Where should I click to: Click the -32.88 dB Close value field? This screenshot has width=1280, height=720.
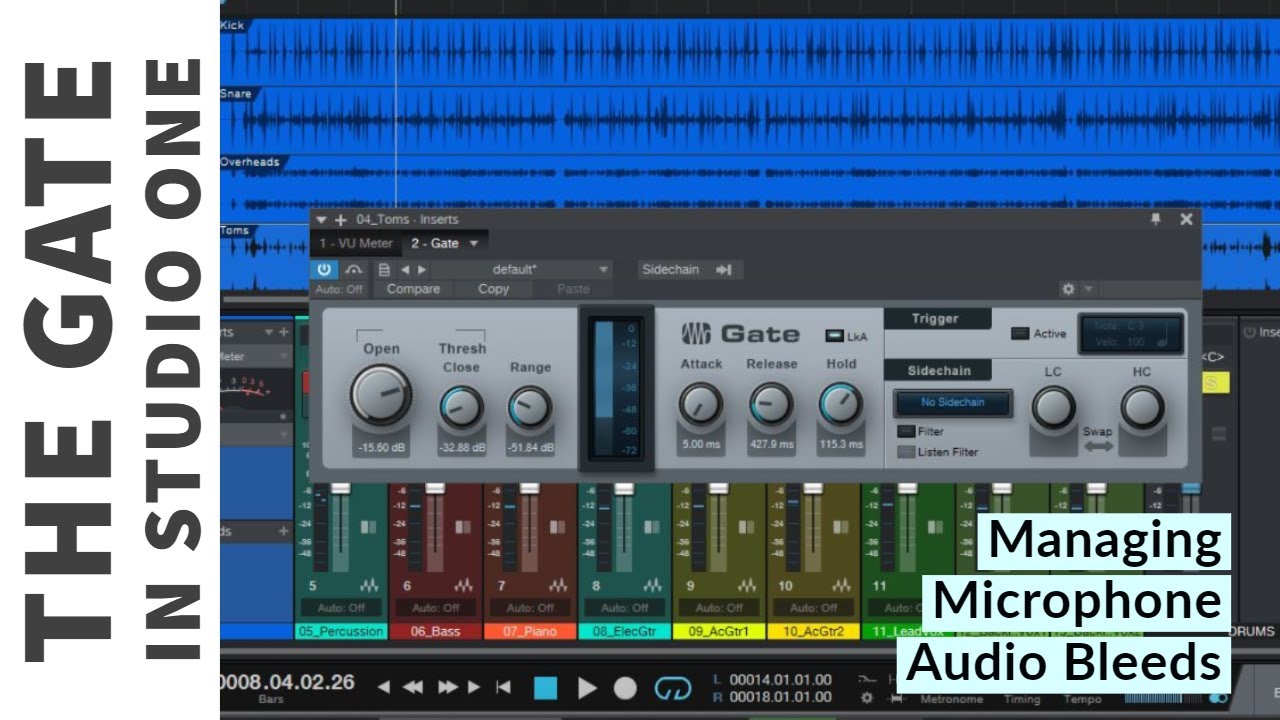[461, 448]
